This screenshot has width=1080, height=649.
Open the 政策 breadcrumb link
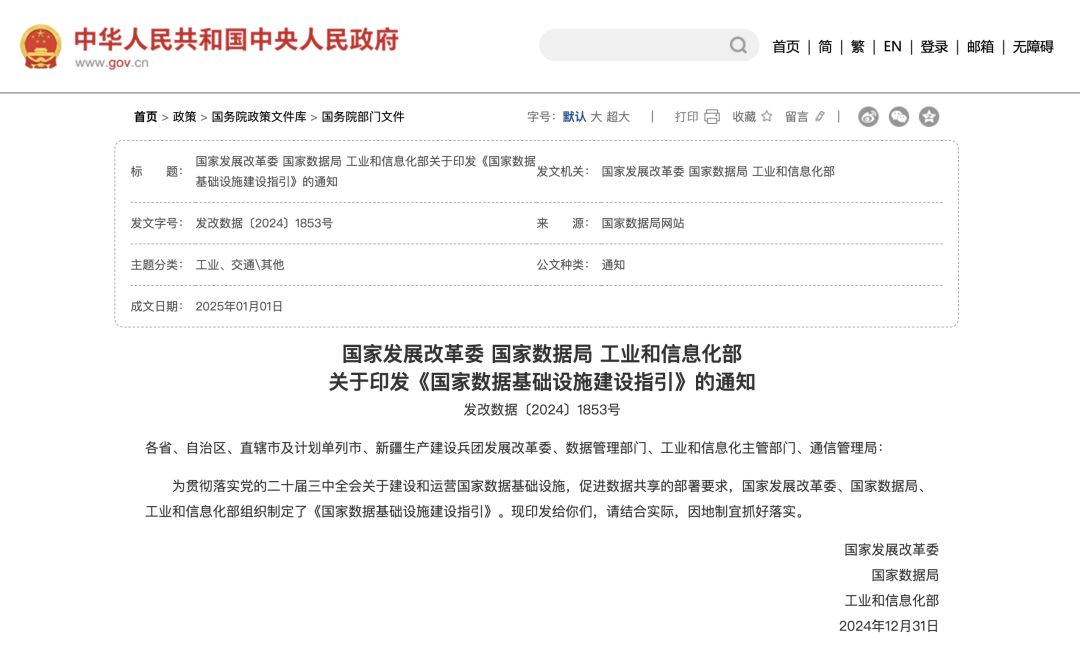185,116
